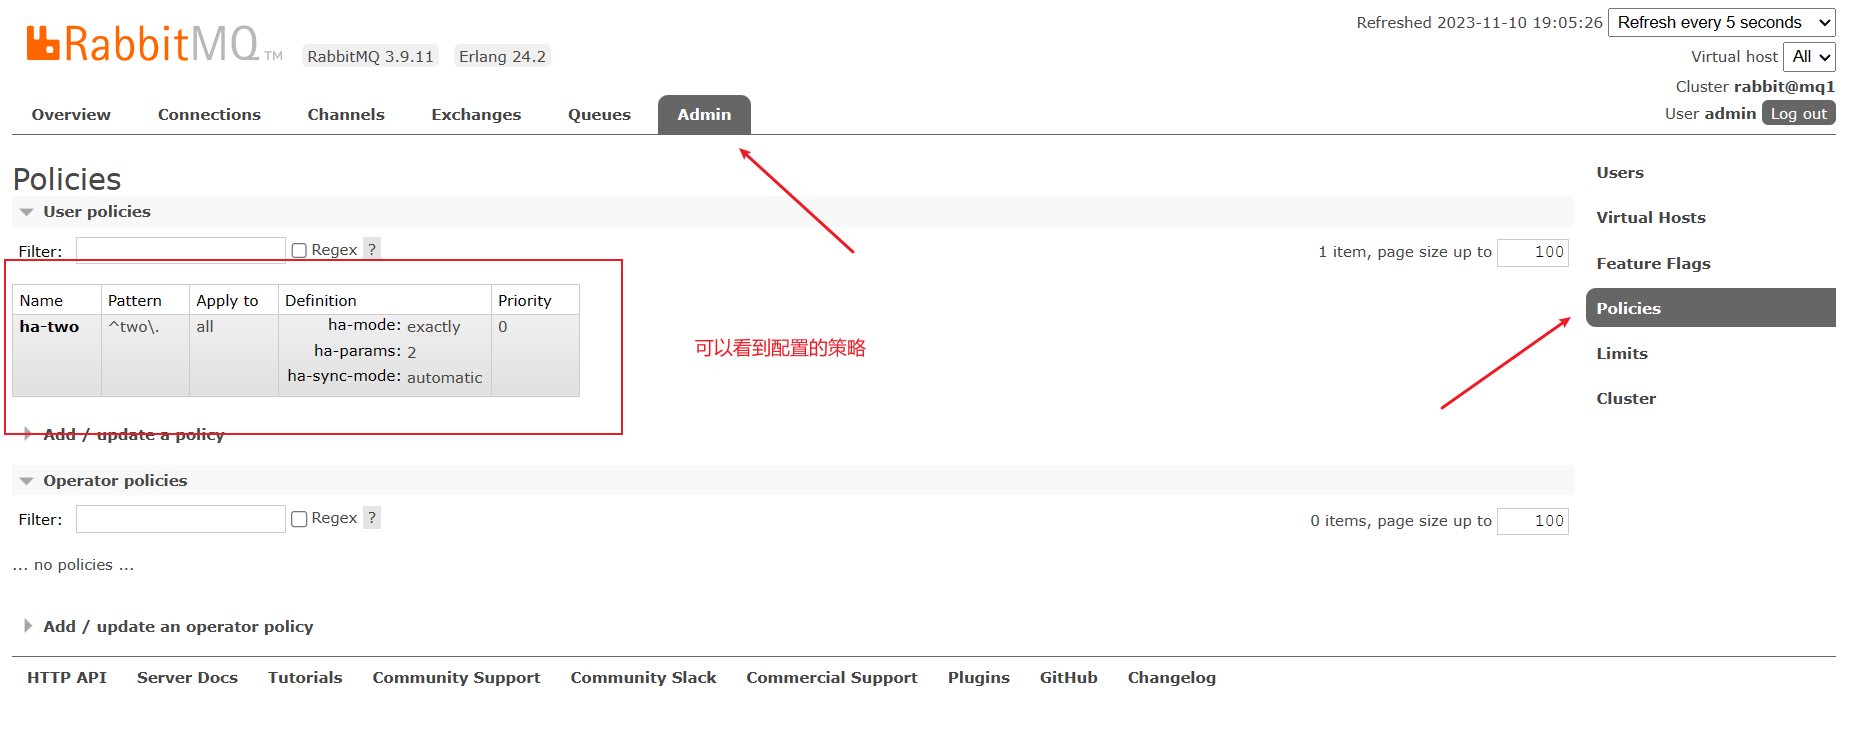
Task: Expand Add / update a policy
Action: coord(133,434)
